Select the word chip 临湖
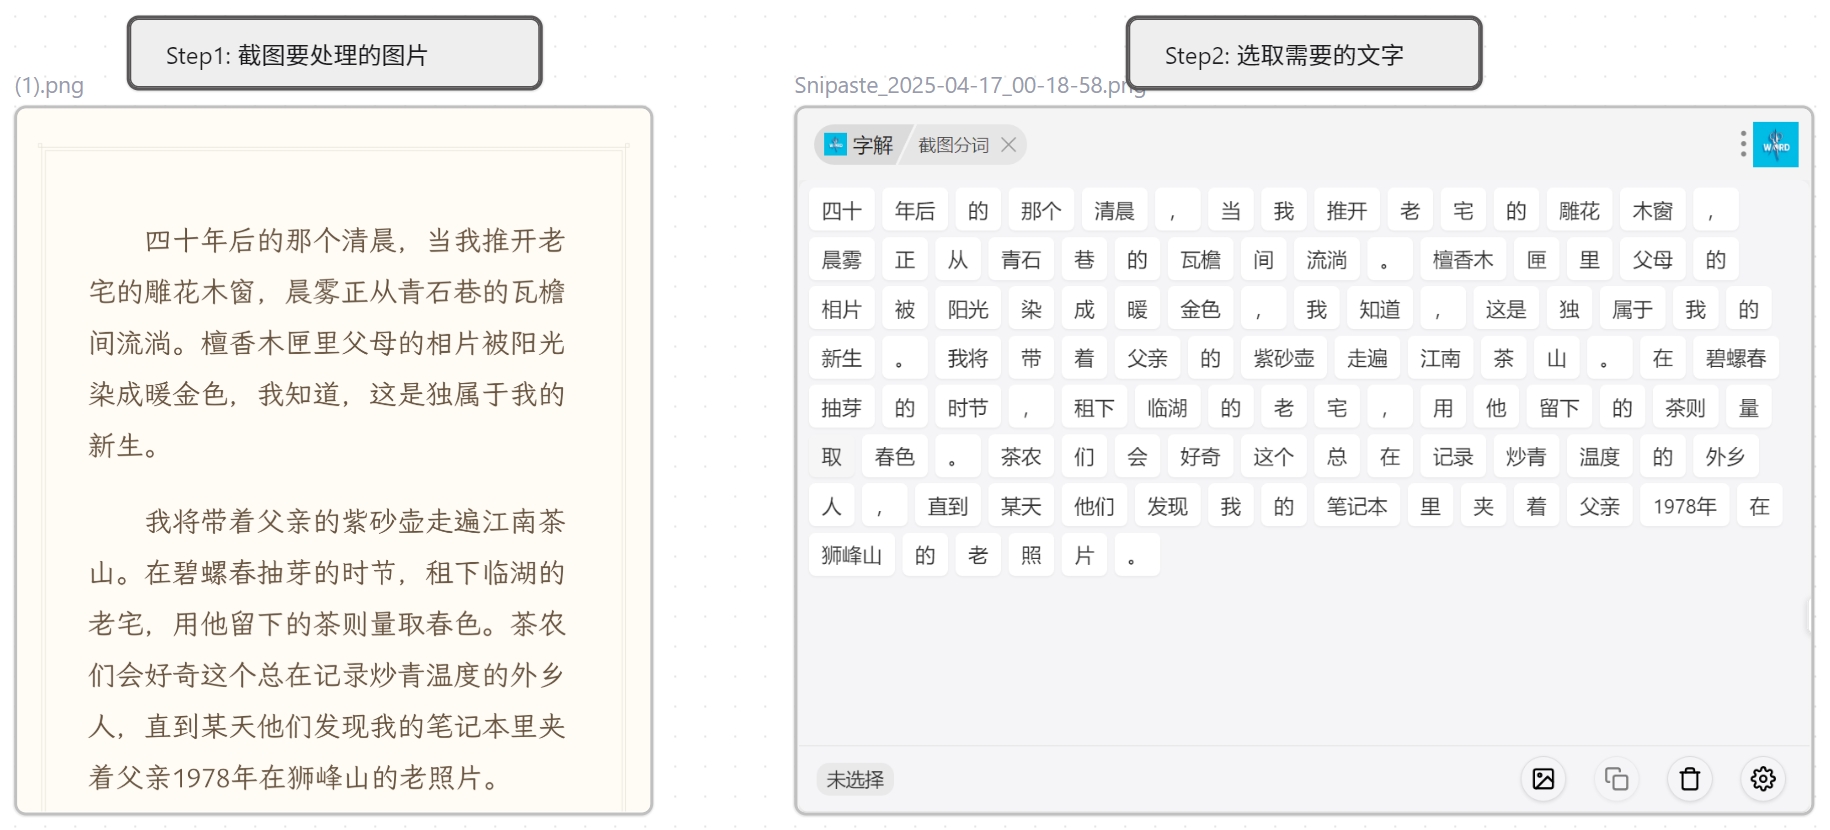1830x830 pixels. 1167,408
